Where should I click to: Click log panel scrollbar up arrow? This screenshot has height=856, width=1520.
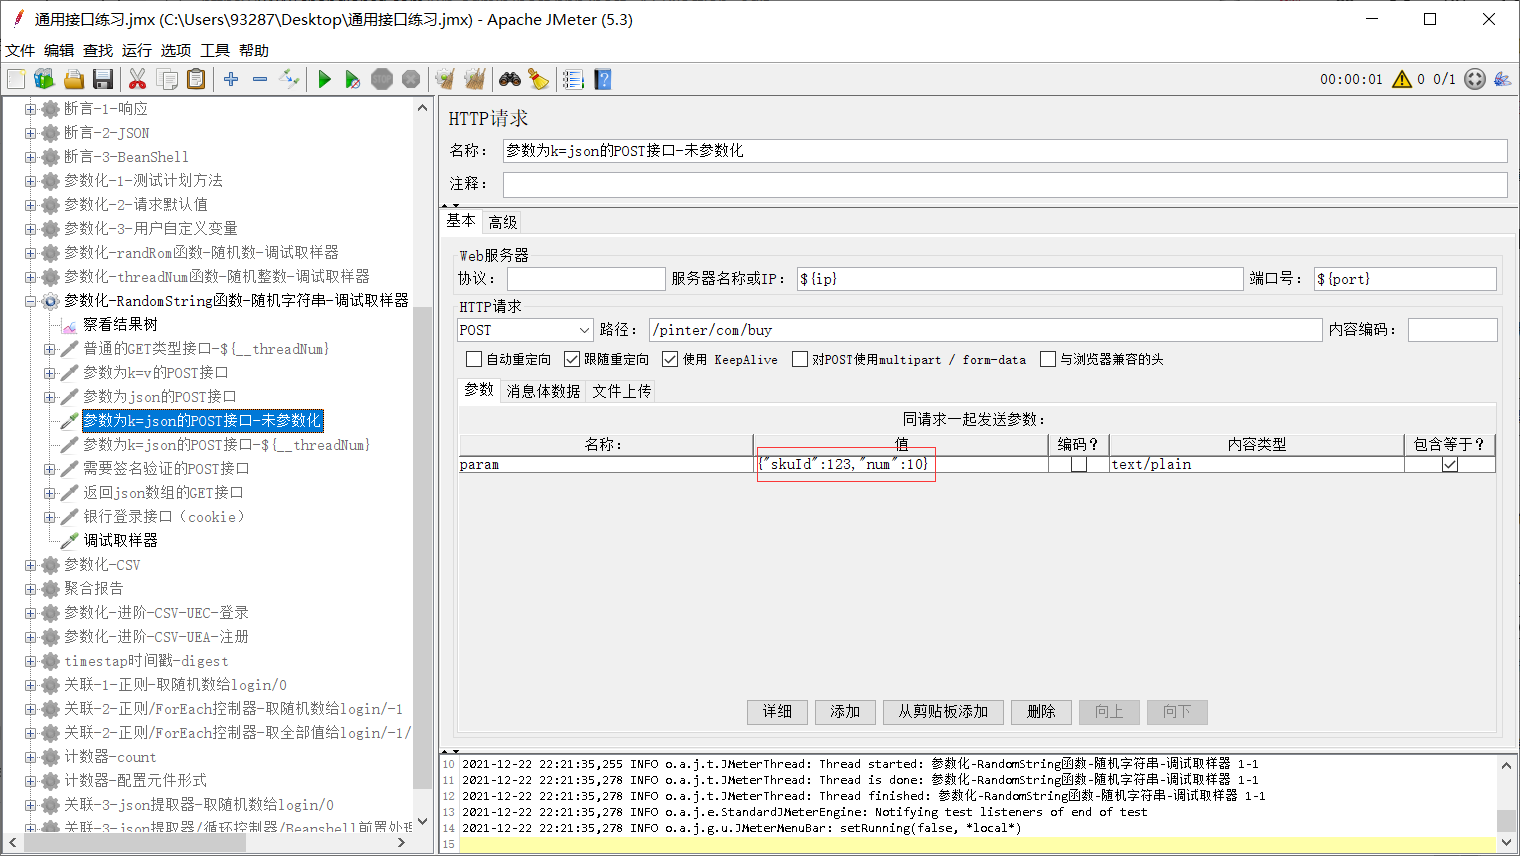coord(1506,765)
